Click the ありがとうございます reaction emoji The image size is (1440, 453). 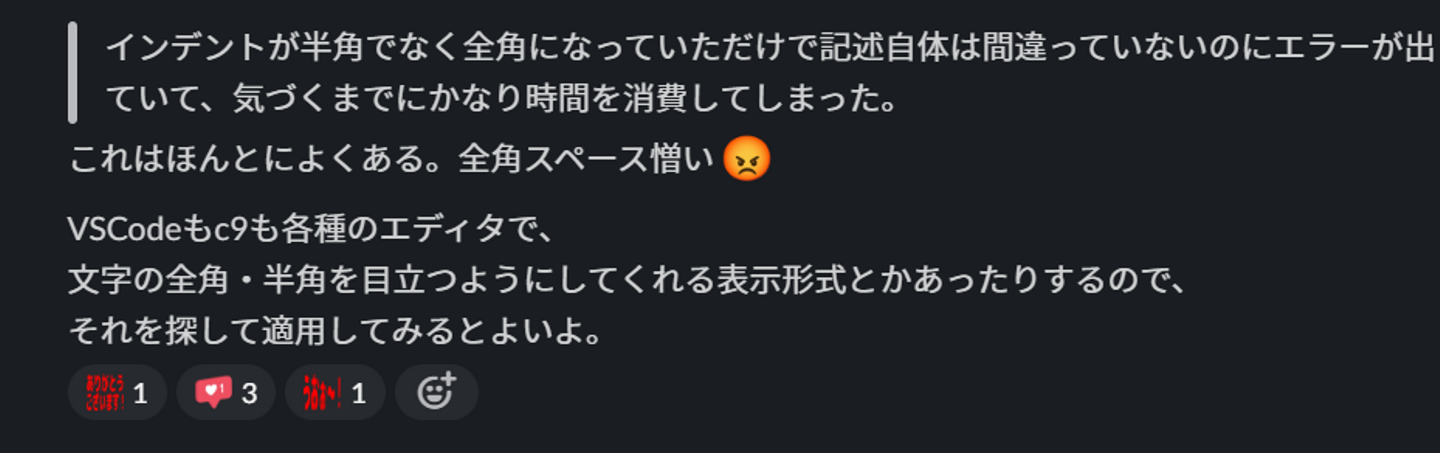pos(105,393)
